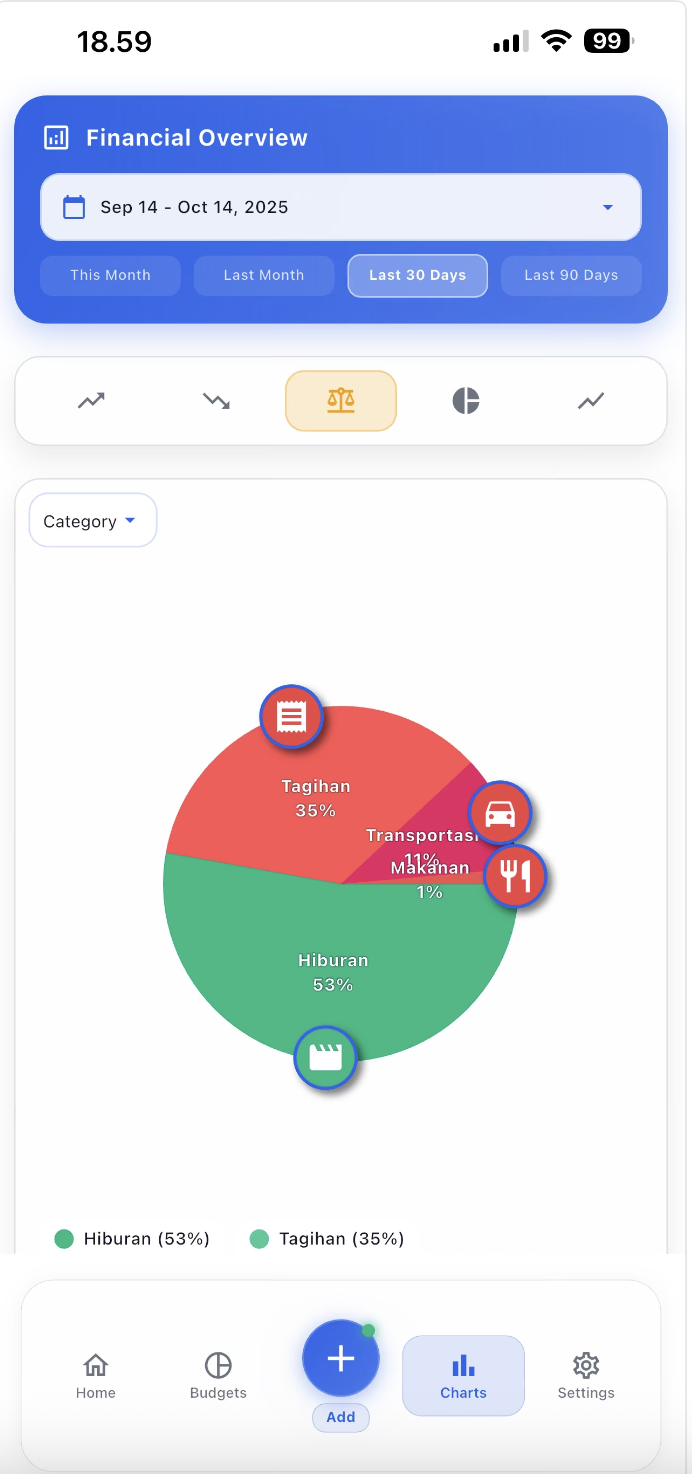Screen dimensions: 692x1474
Task: Toggle the Last 30 Days filter
Action: (x=417, y=275)
